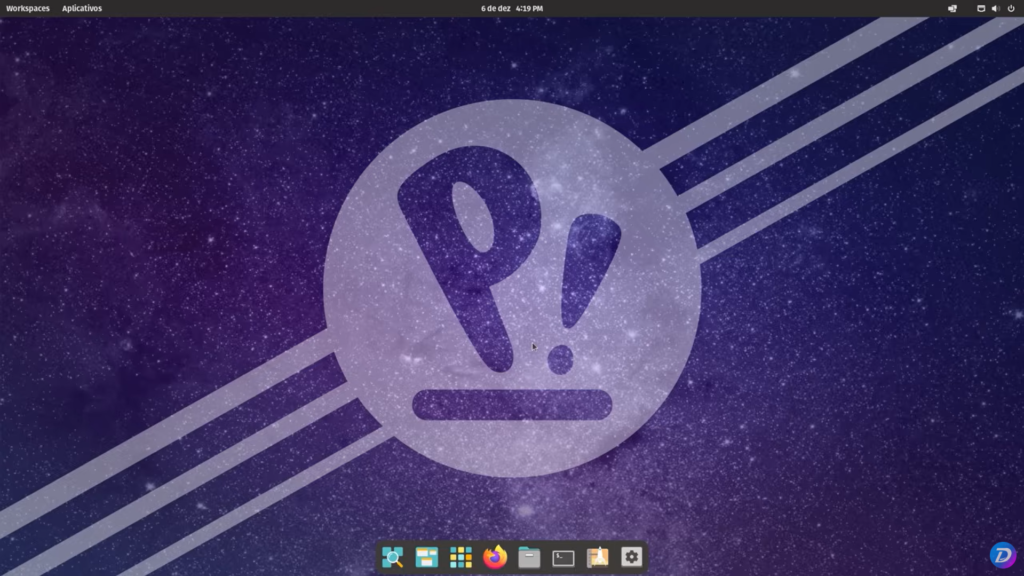This screenshot has width=1024, height=576.
Task: Select the workspaces overview icon in the dock
Action: (392, 558)
